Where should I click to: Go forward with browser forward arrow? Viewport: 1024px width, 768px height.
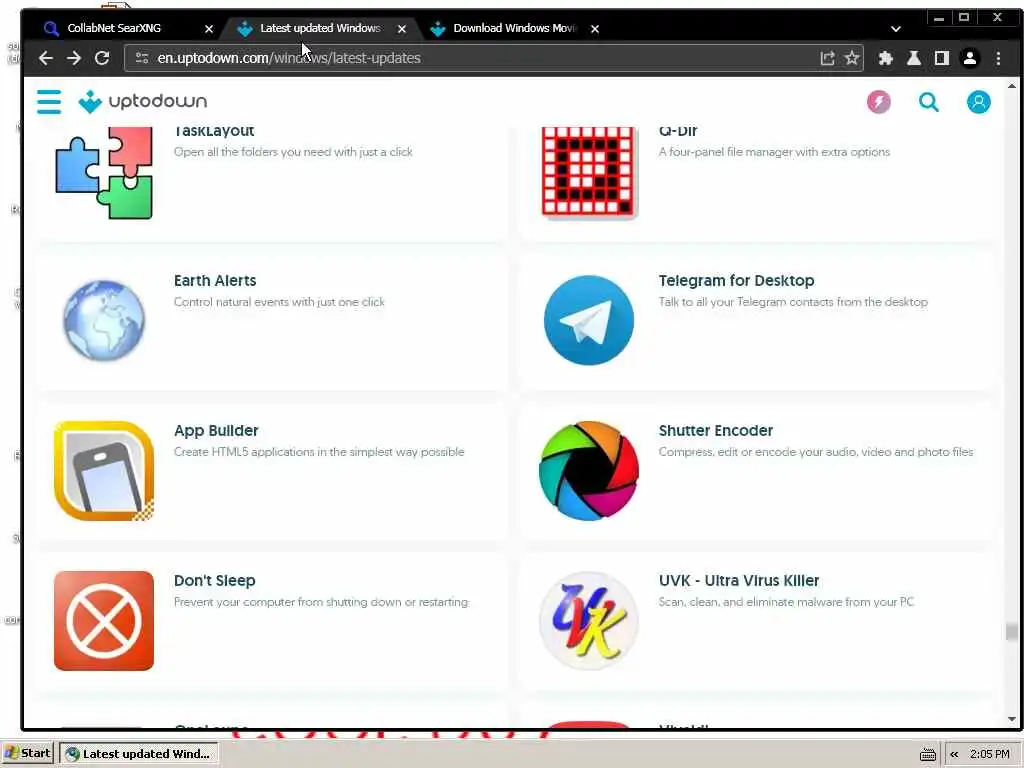point(74,58)
